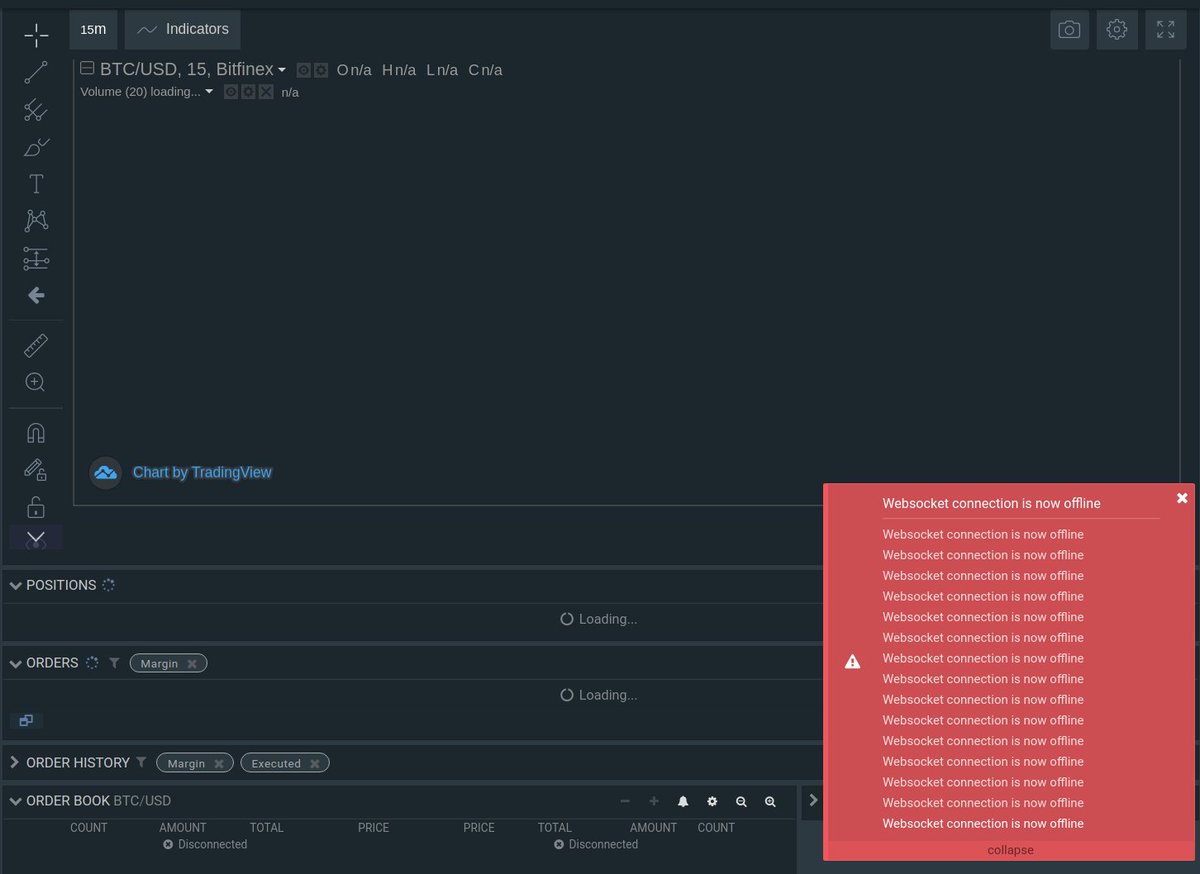Open Volume indicator format settings
Image resolution: width=1200 pixels, height=874 pixels.
click(248, 92)
